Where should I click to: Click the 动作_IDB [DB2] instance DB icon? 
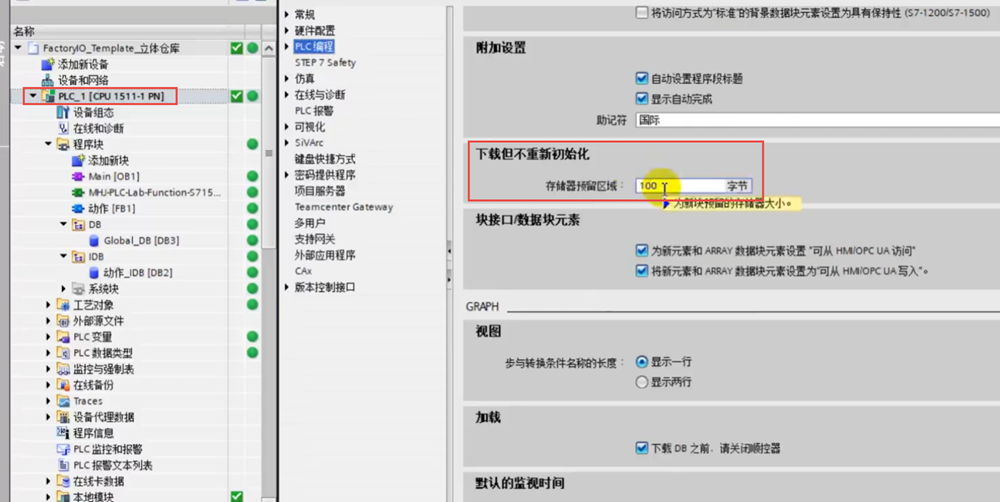(x=94, y=272)
